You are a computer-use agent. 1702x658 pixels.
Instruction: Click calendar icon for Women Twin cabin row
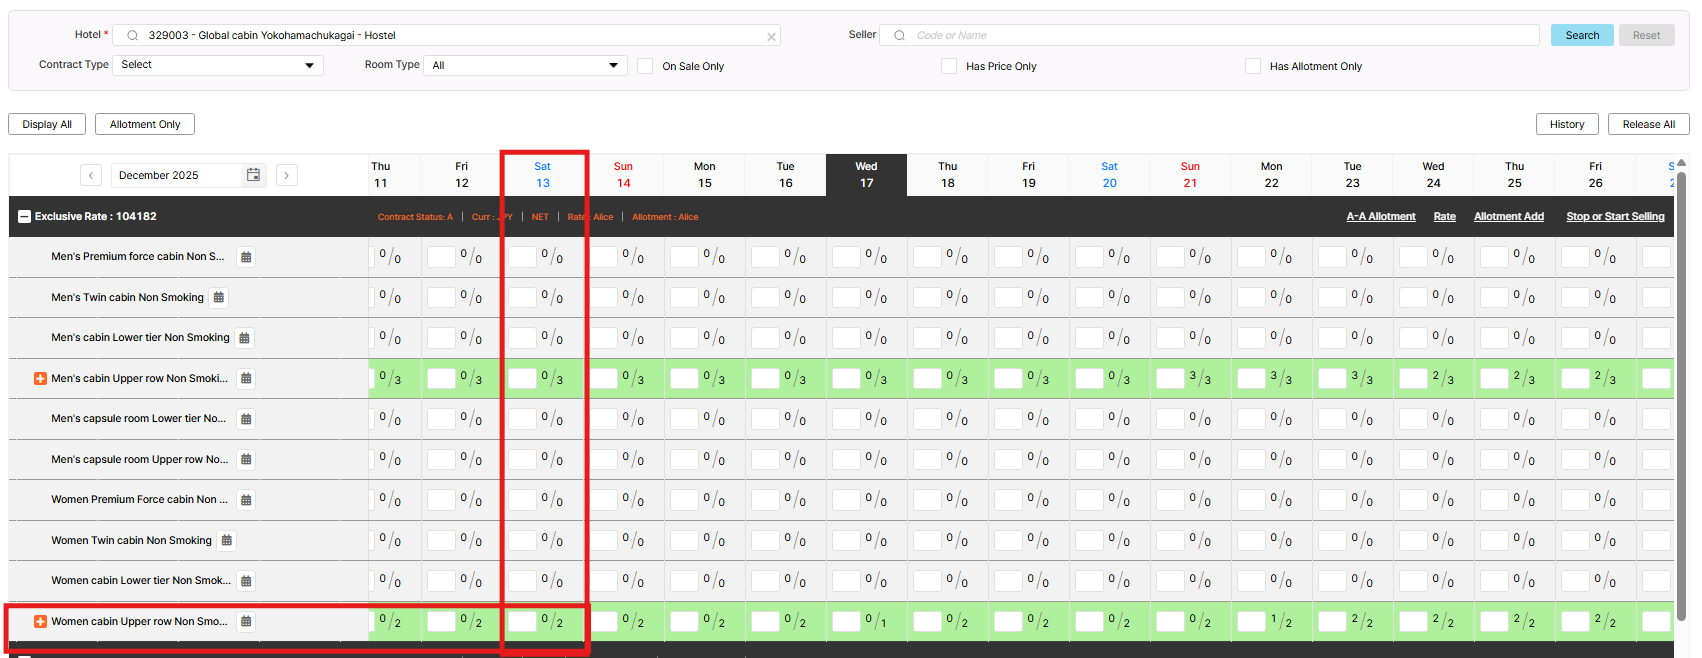227,540
